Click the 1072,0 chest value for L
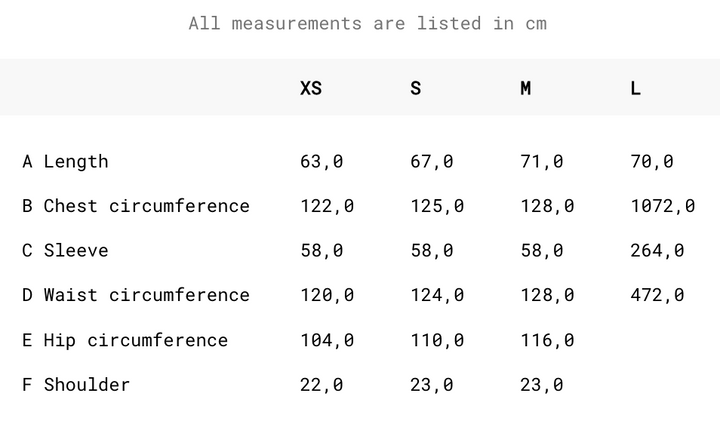 (663, 206)
